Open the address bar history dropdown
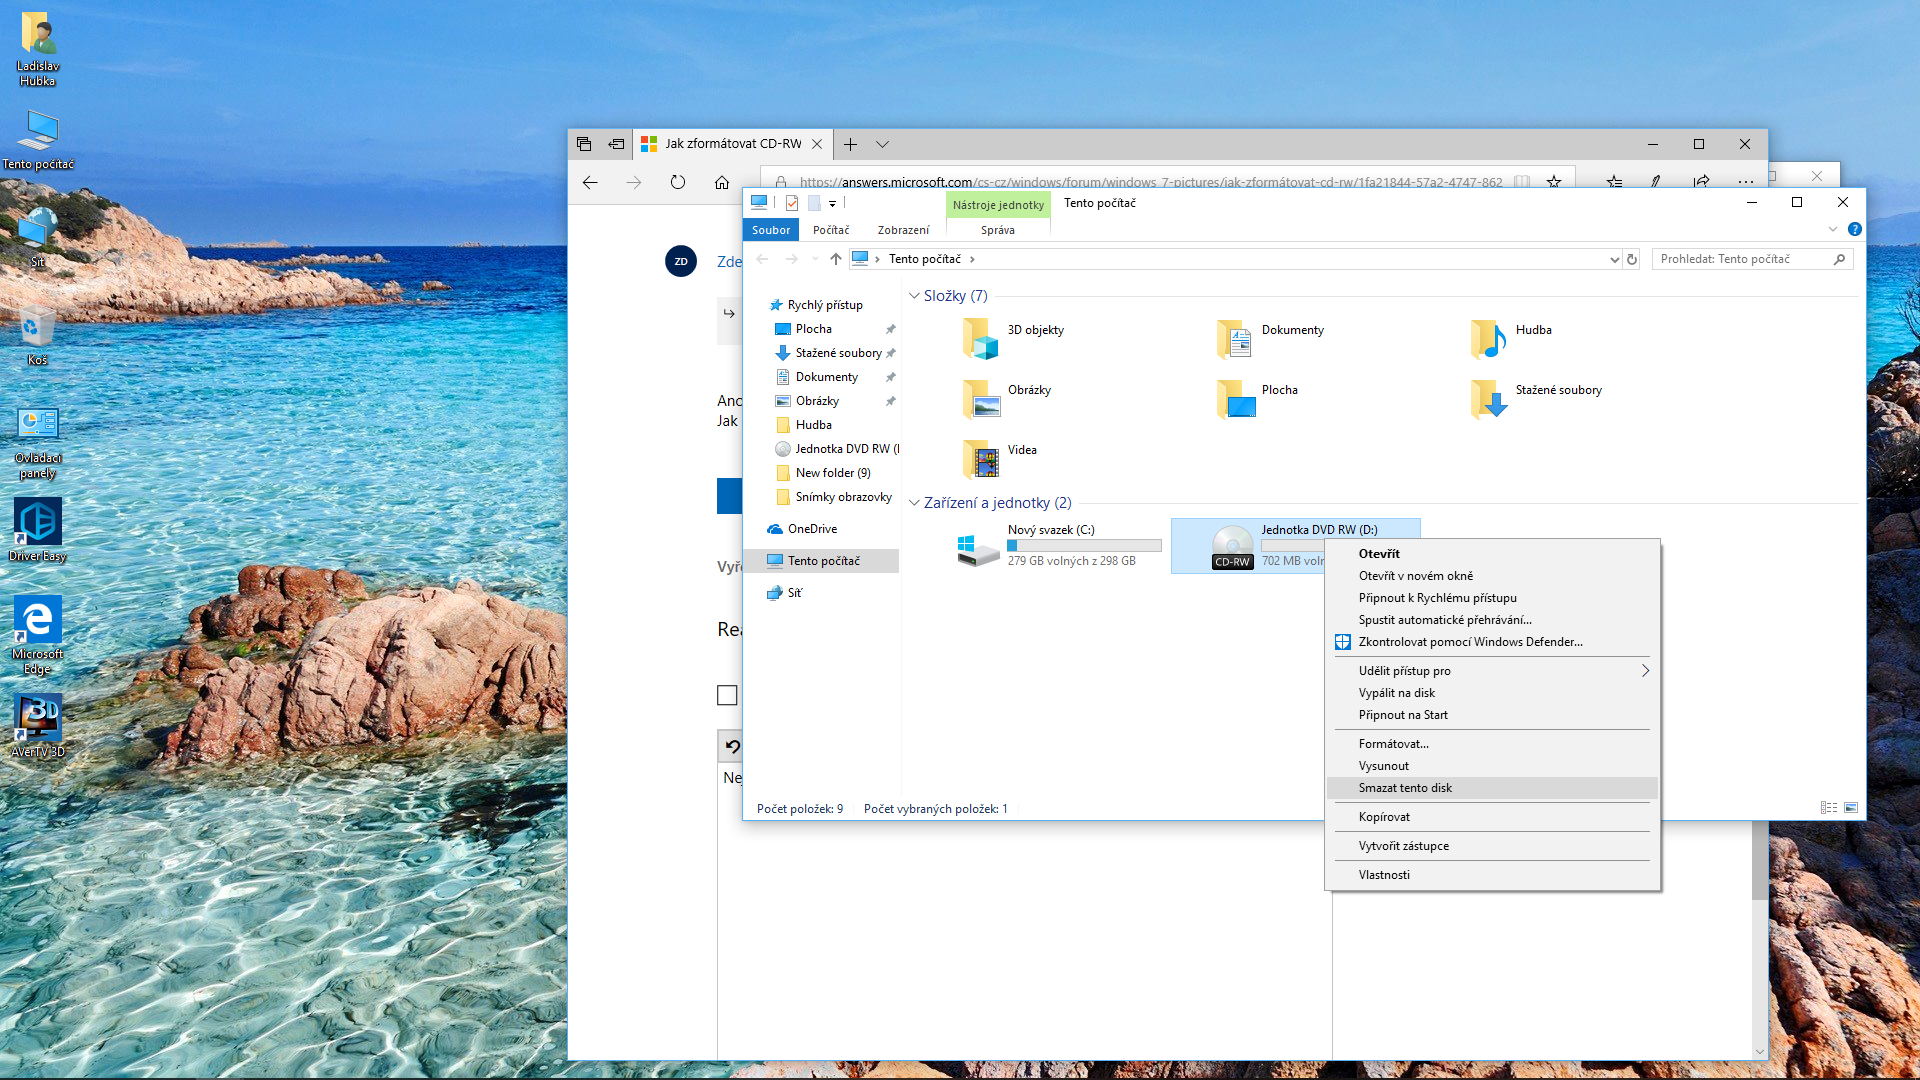The image size is (1920, 1080). click(1614, 260)
